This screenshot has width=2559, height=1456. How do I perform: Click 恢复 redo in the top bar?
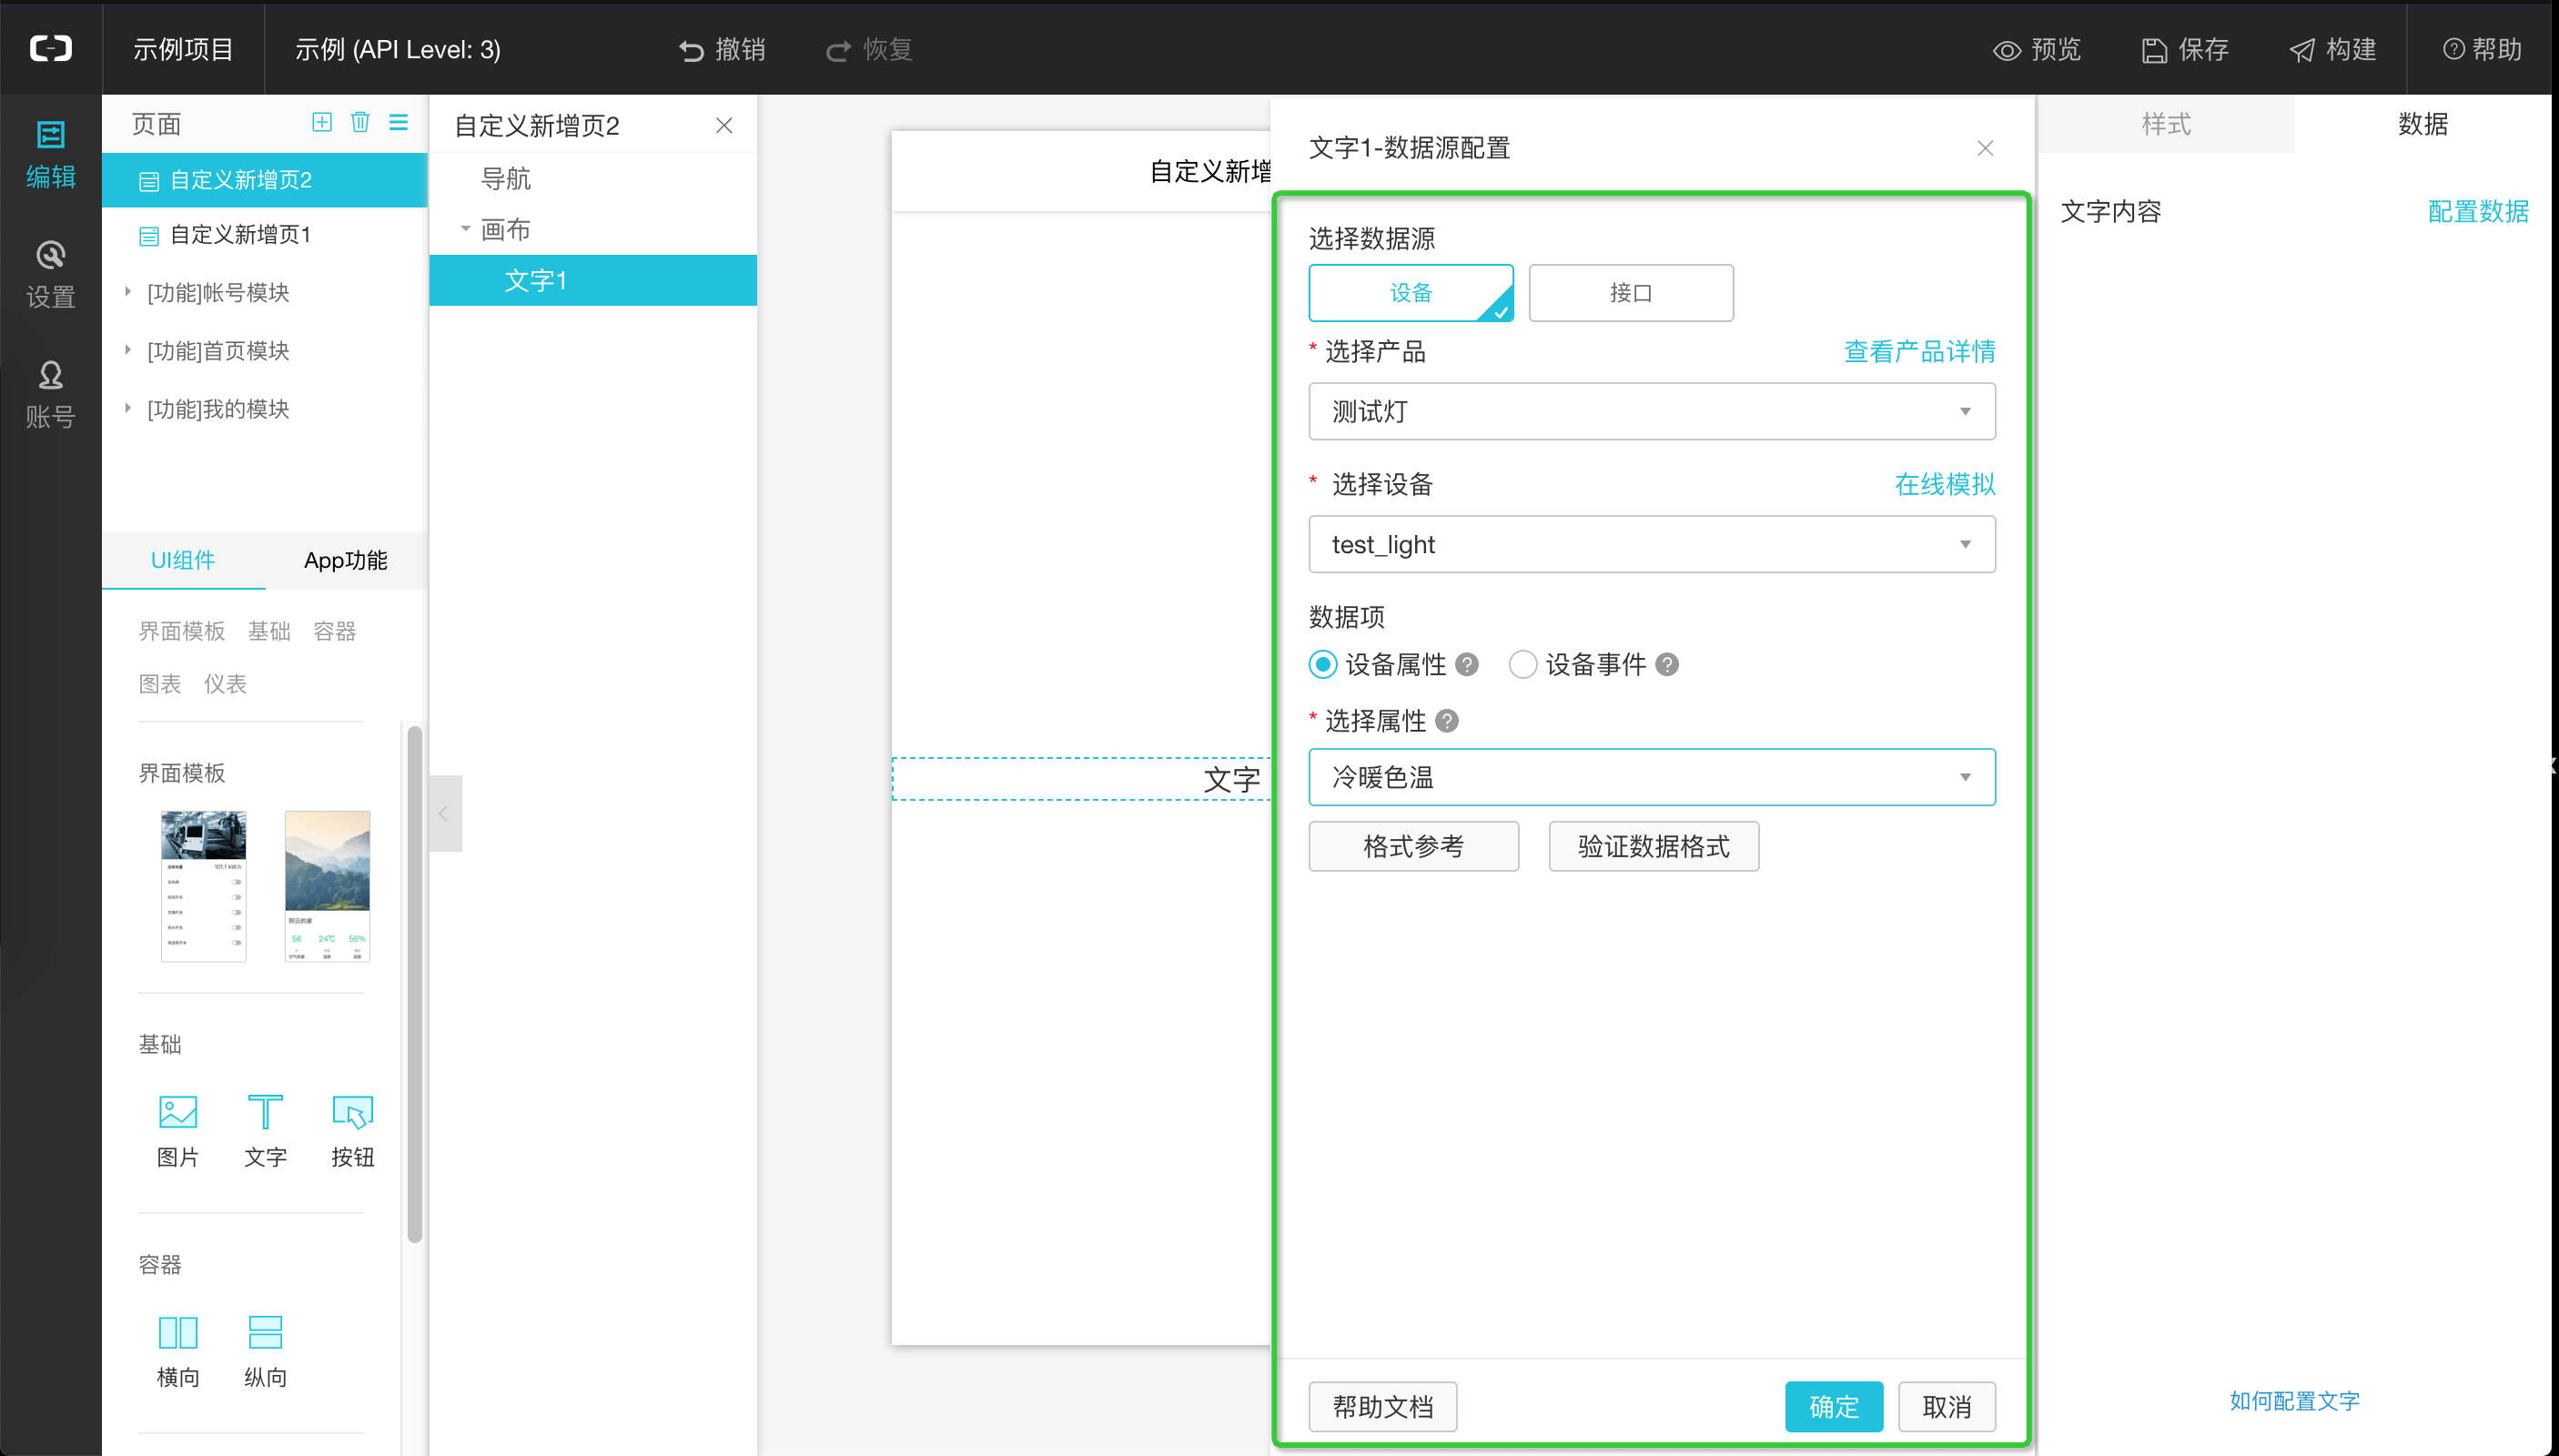[869, 49]
